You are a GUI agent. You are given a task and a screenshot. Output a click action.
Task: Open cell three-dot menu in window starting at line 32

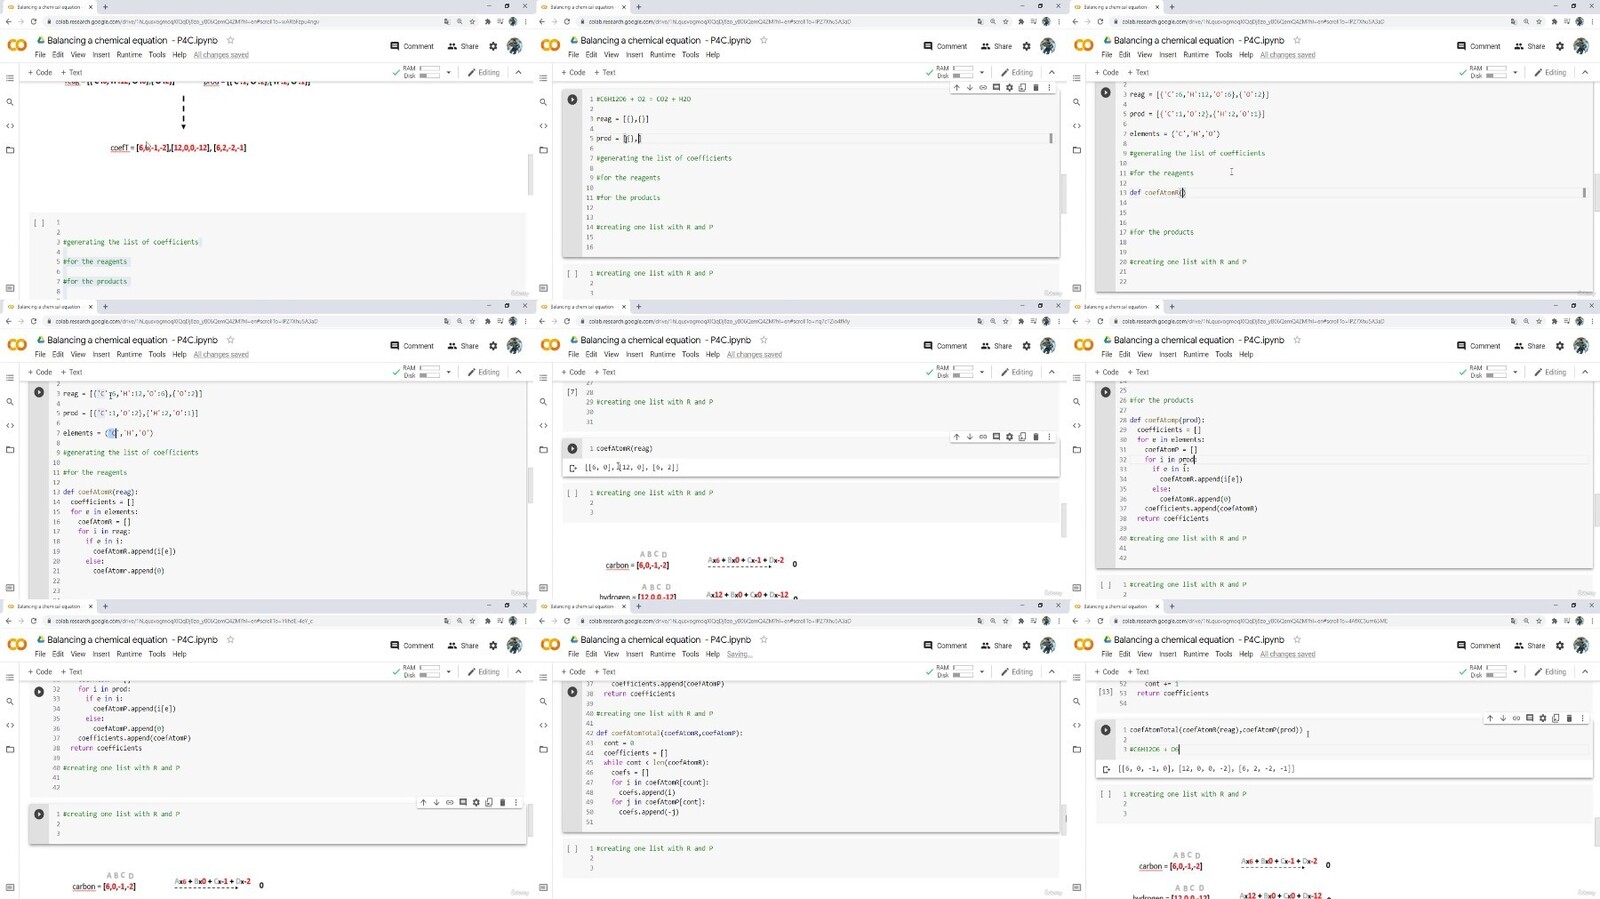(516, 802)
